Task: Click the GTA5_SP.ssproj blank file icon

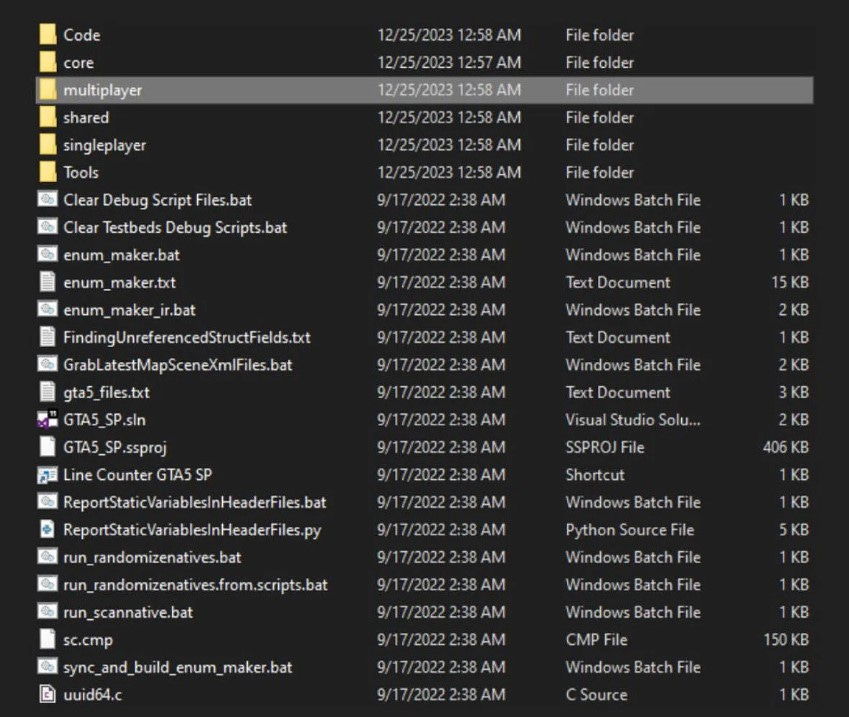Action: click(48, 447)
